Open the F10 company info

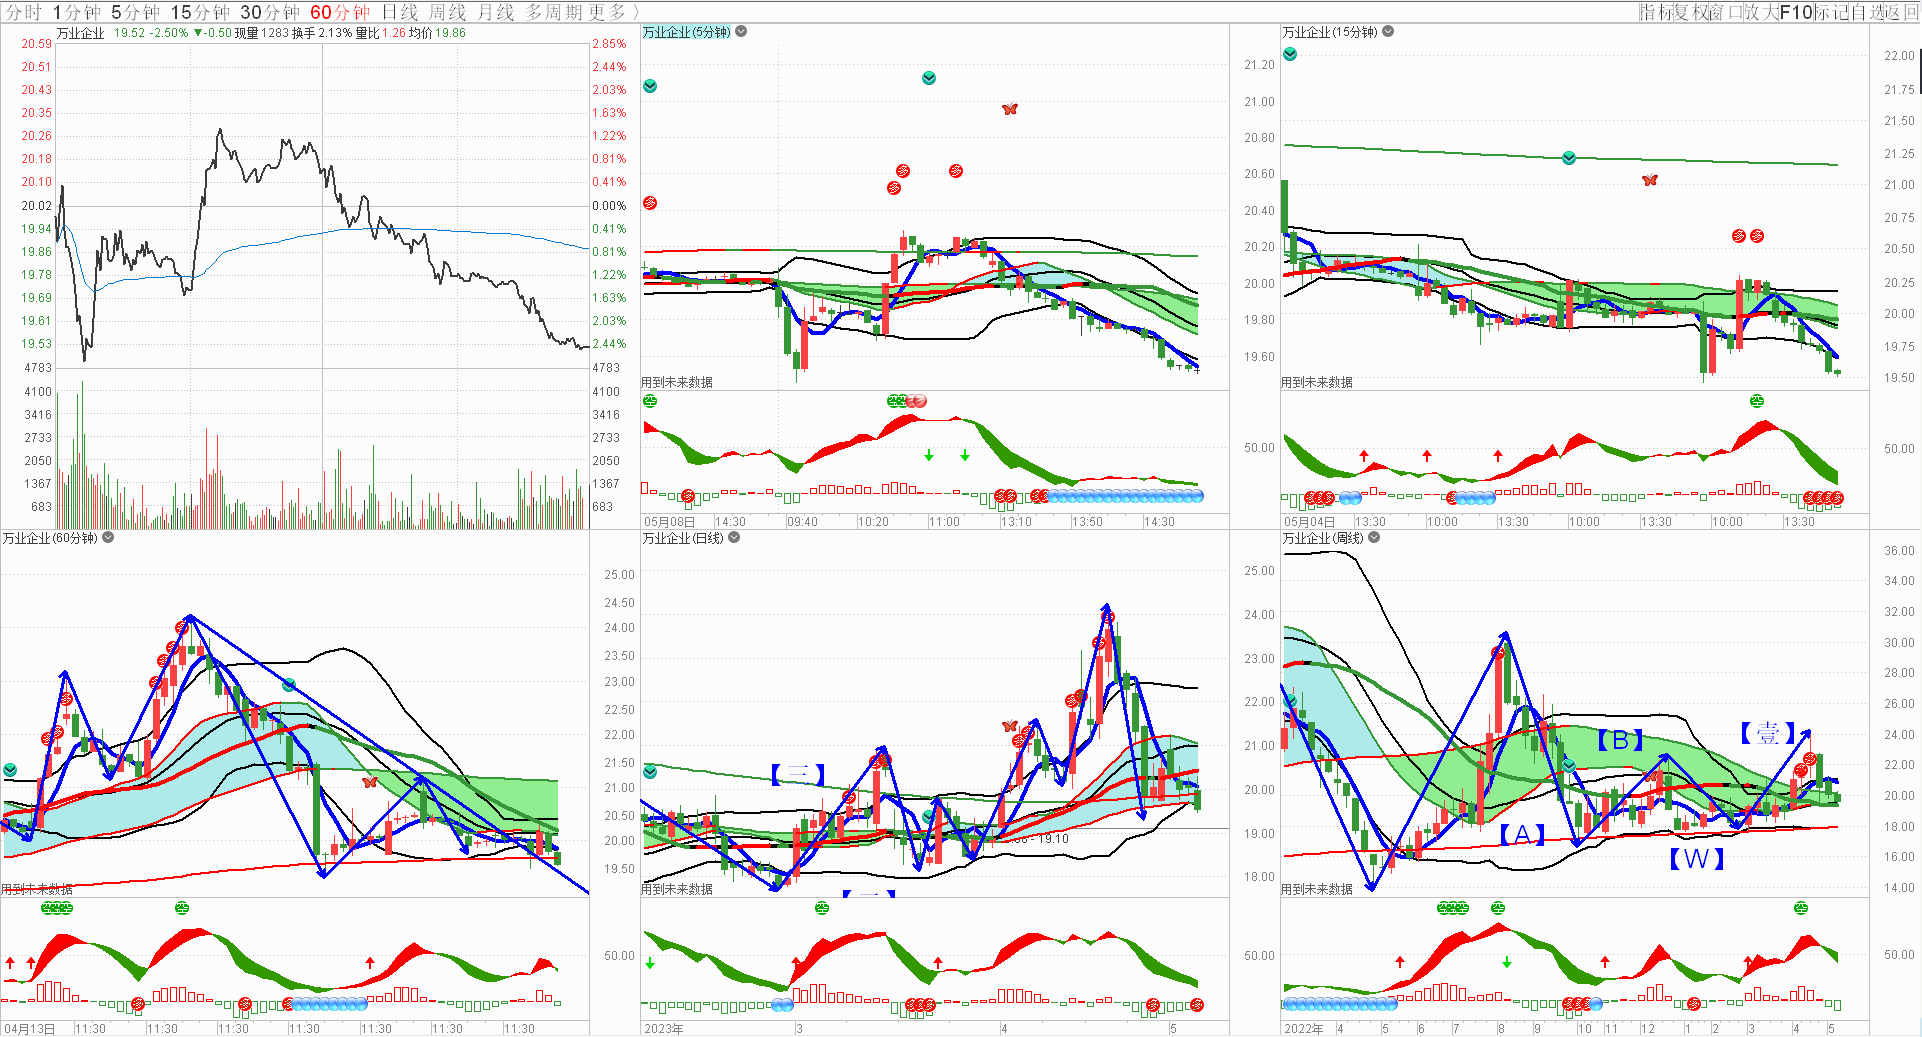(1796, 12)
